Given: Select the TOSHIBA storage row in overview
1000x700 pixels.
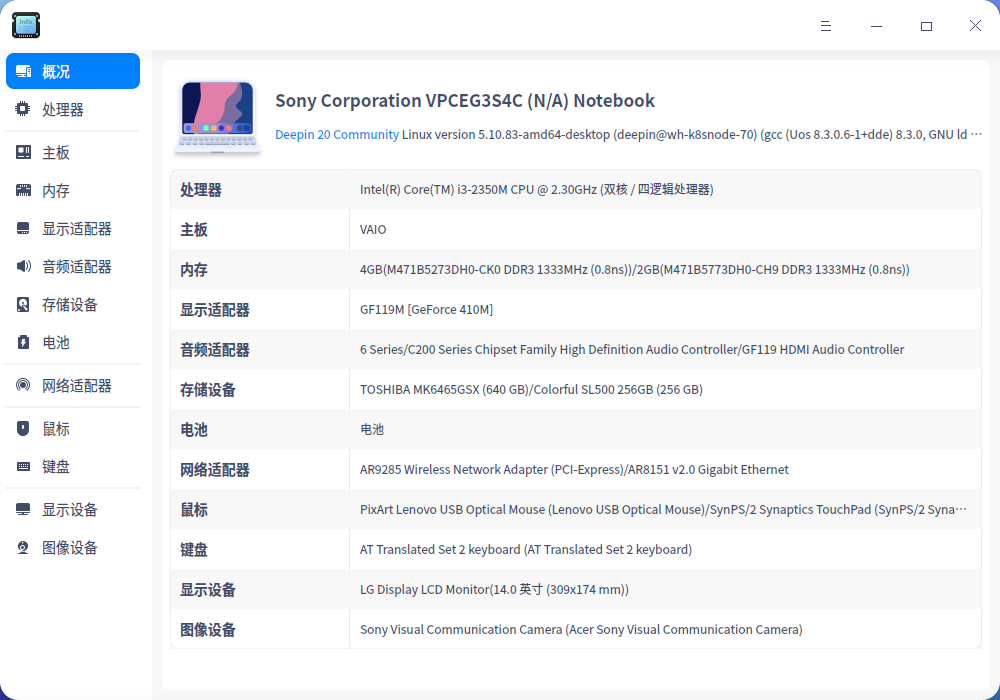Looking at the screenshot, I should pyautogui.click(x=576, y=389).
